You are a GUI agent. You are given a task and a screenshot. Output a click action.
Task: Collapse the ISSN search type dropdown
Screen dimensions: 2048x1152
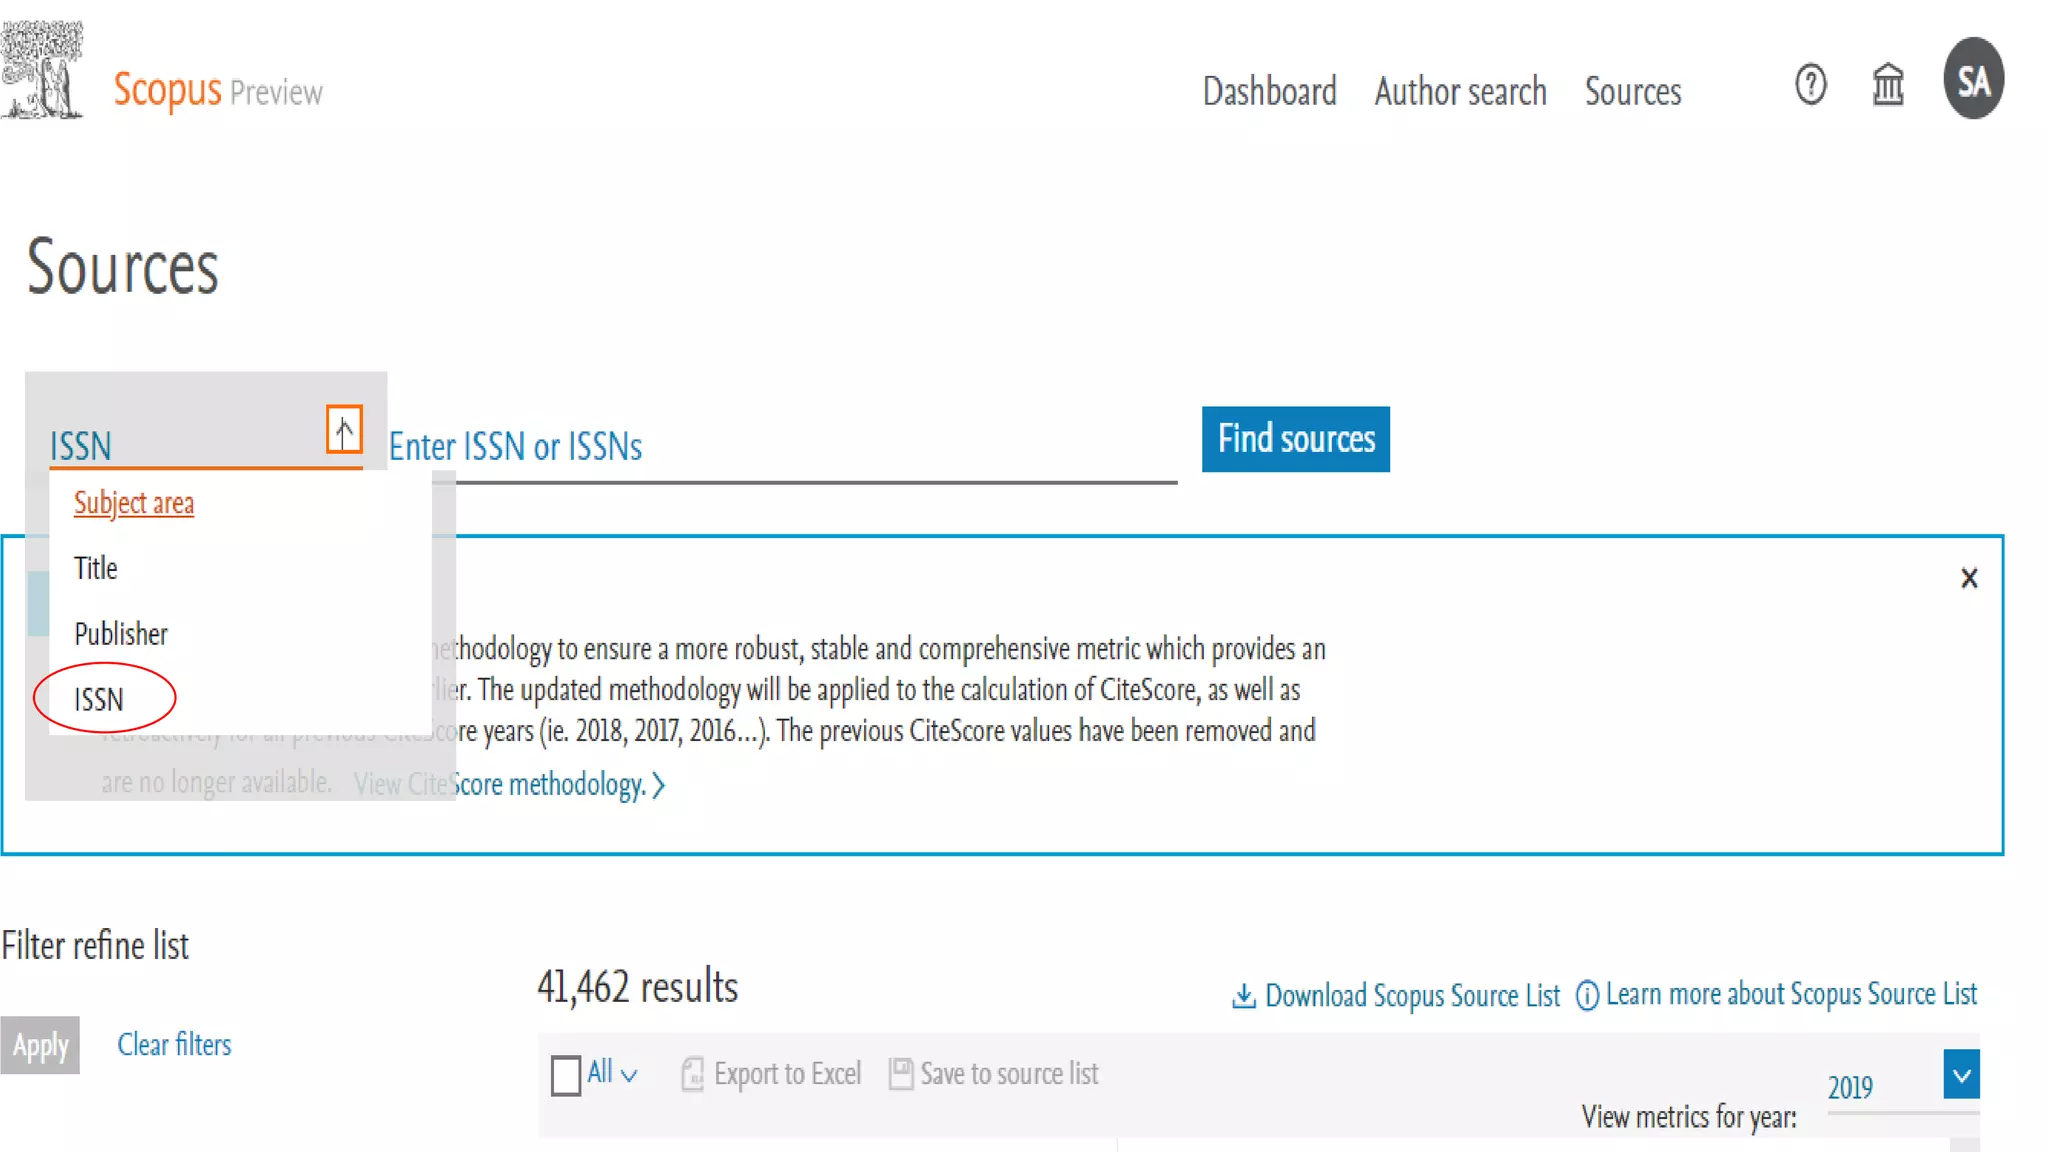pos(344,431)
